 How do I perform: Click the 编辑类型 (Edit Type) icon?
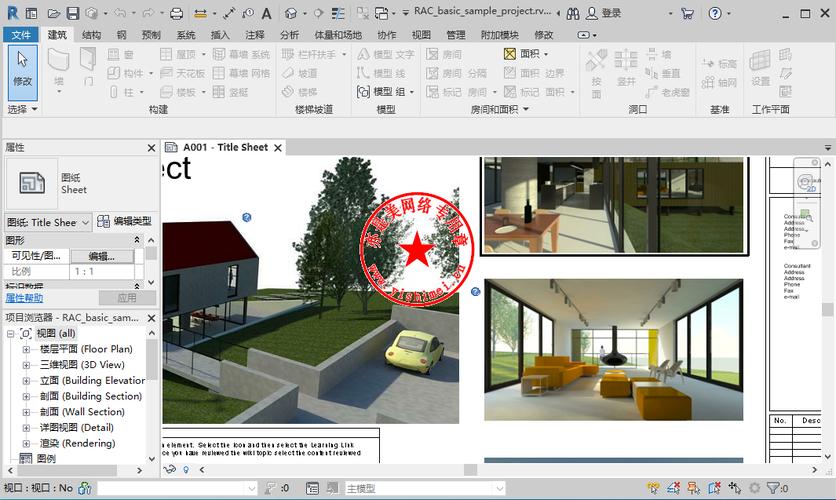(x=103, y=221)
